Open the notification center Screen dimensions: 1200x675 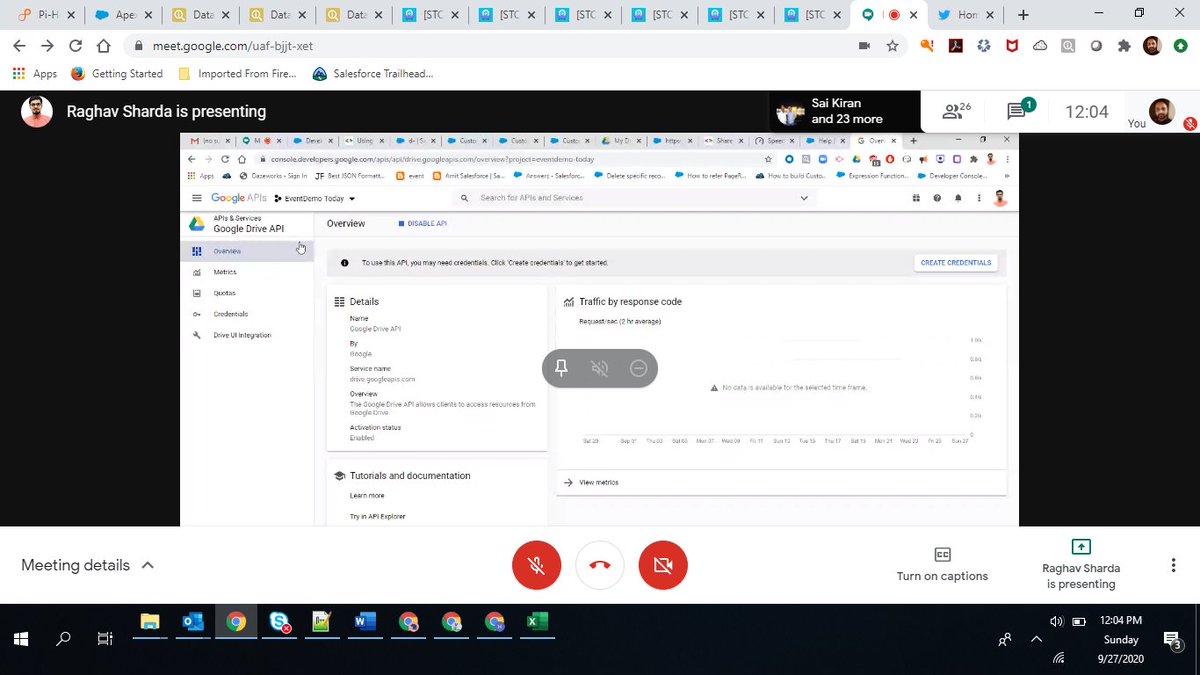pos(1172,639)
